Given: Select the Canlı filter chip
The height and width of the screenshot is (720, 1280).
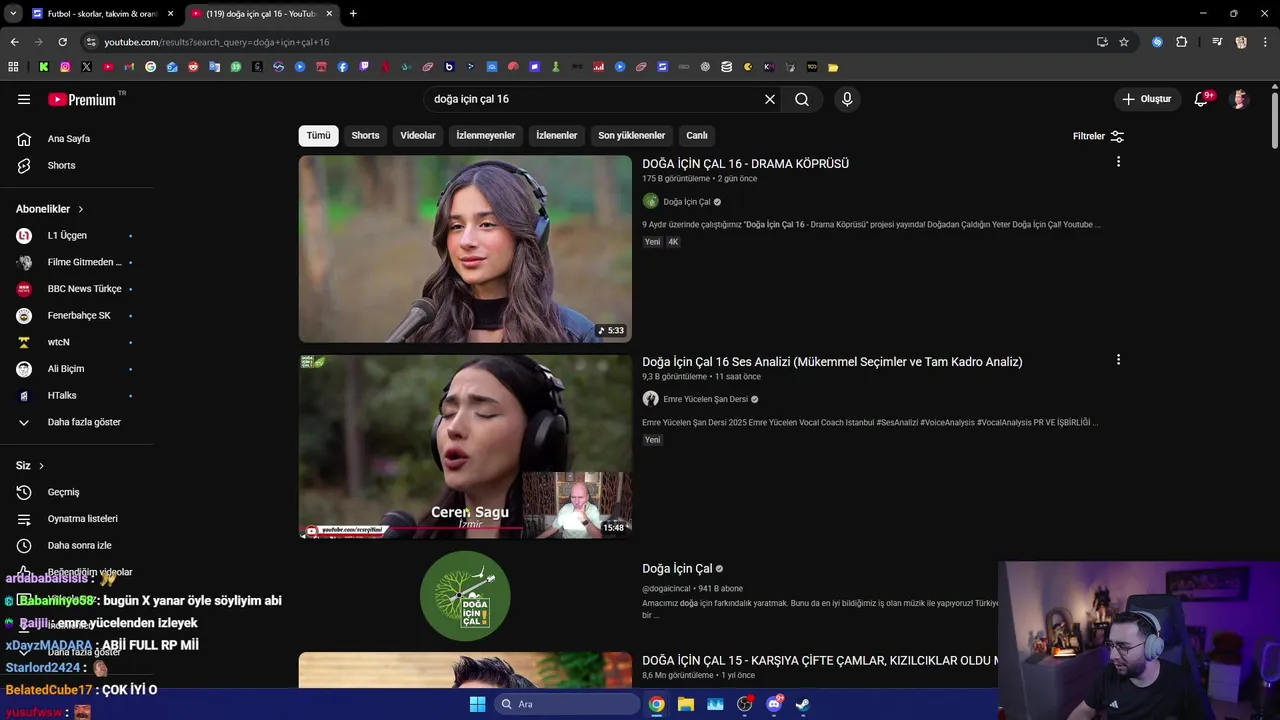Looking at the screenshot, I should tap(697, 136).
